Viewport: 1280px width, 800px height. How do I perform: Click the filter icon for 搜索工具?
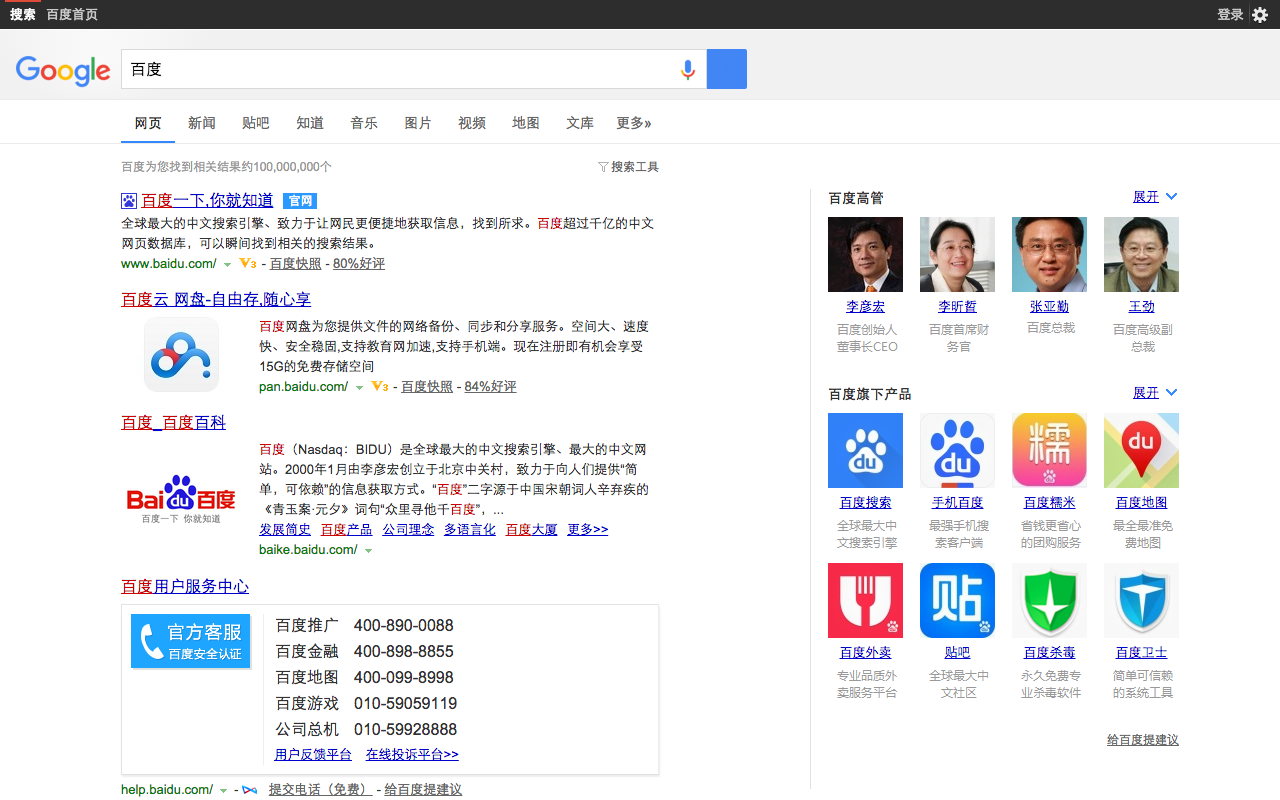click(603, 167)
